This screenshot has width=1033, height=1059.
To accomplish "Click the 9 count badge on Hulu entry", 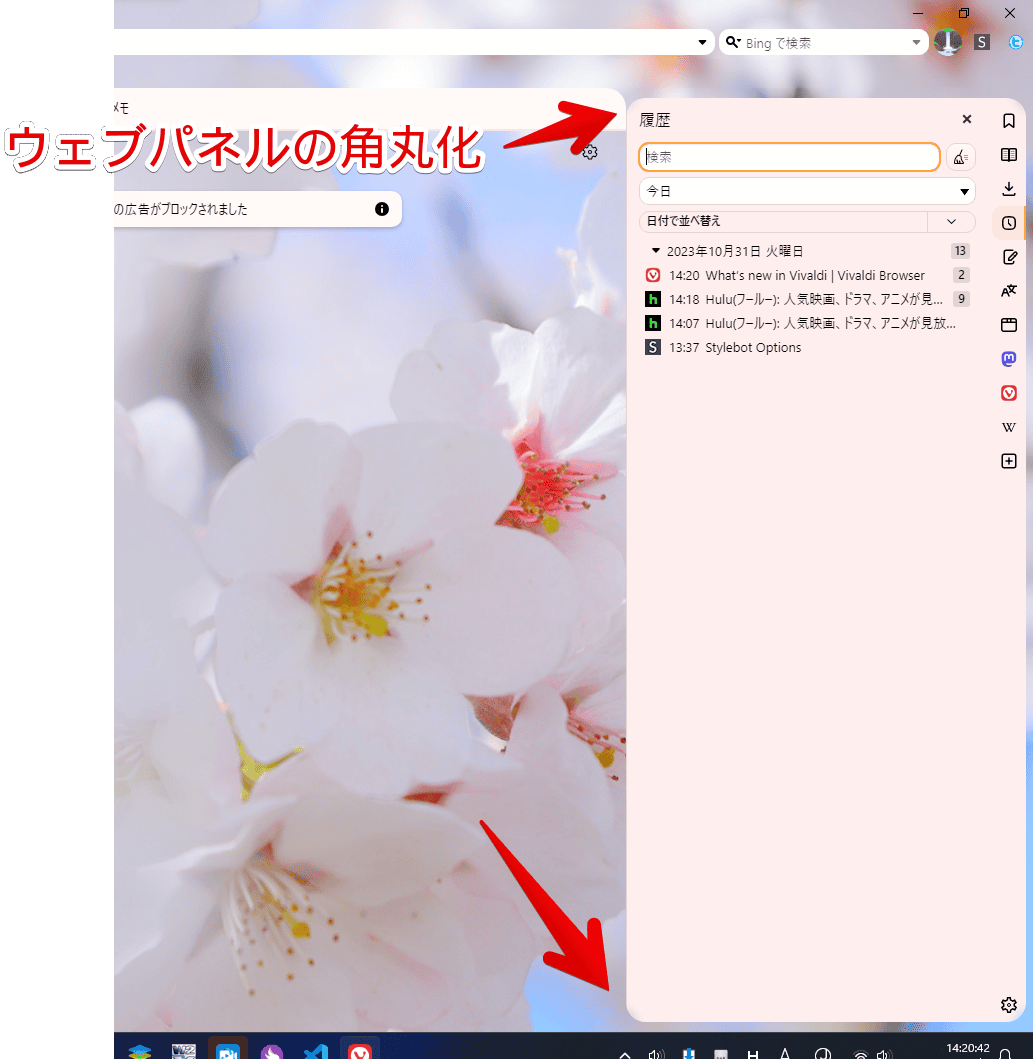I will (961, 299).
